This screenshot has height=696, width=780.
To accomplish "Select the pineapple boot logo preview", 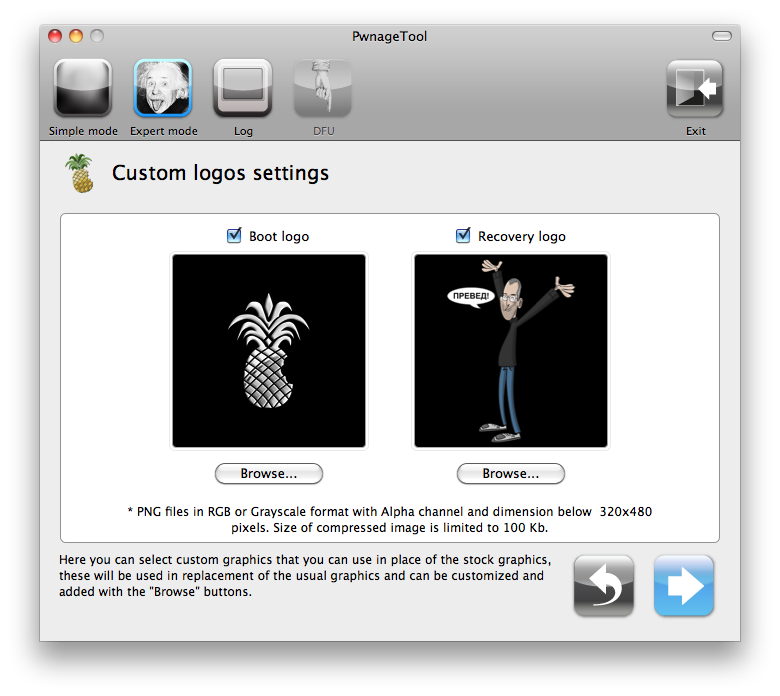I will pos(269,351).
